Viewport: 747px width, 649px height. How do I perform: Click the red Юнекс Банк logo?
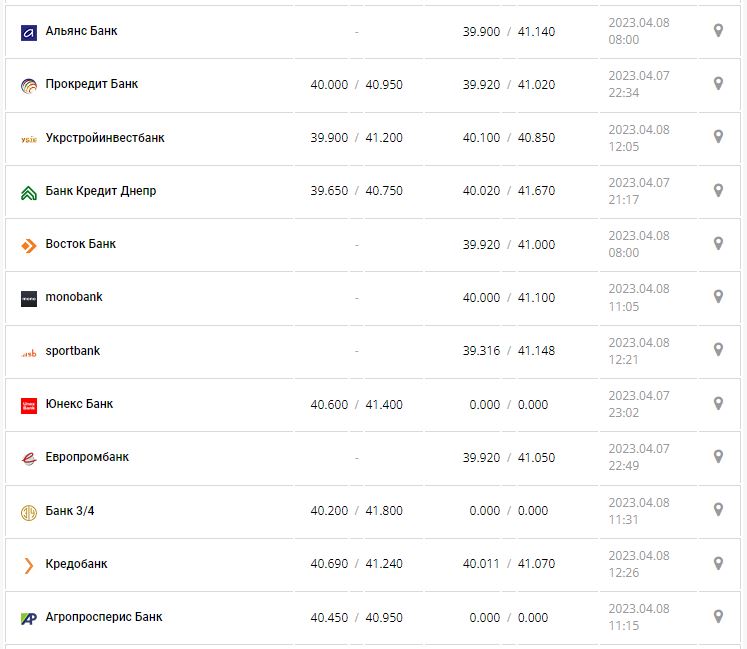(x=28, y=405)
